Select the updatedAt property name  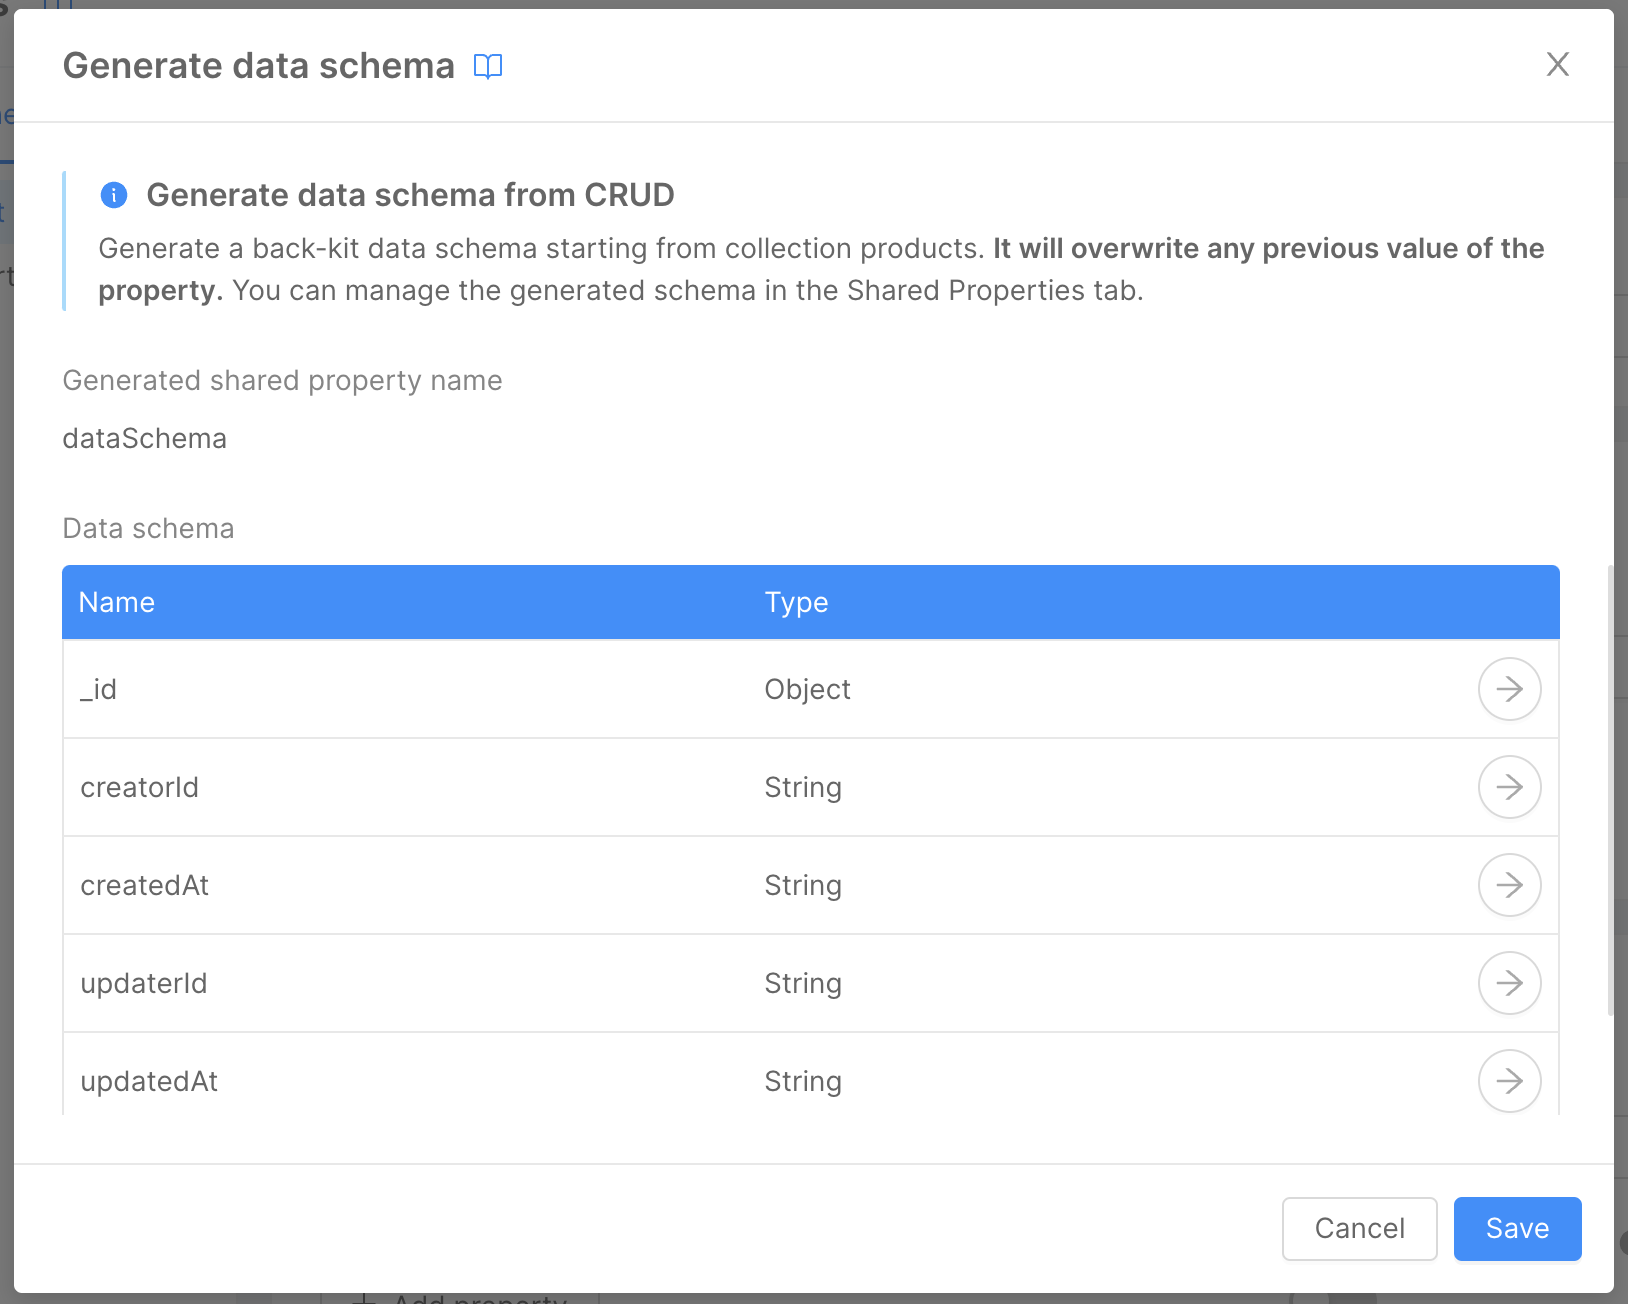[x=149, y=1081]
